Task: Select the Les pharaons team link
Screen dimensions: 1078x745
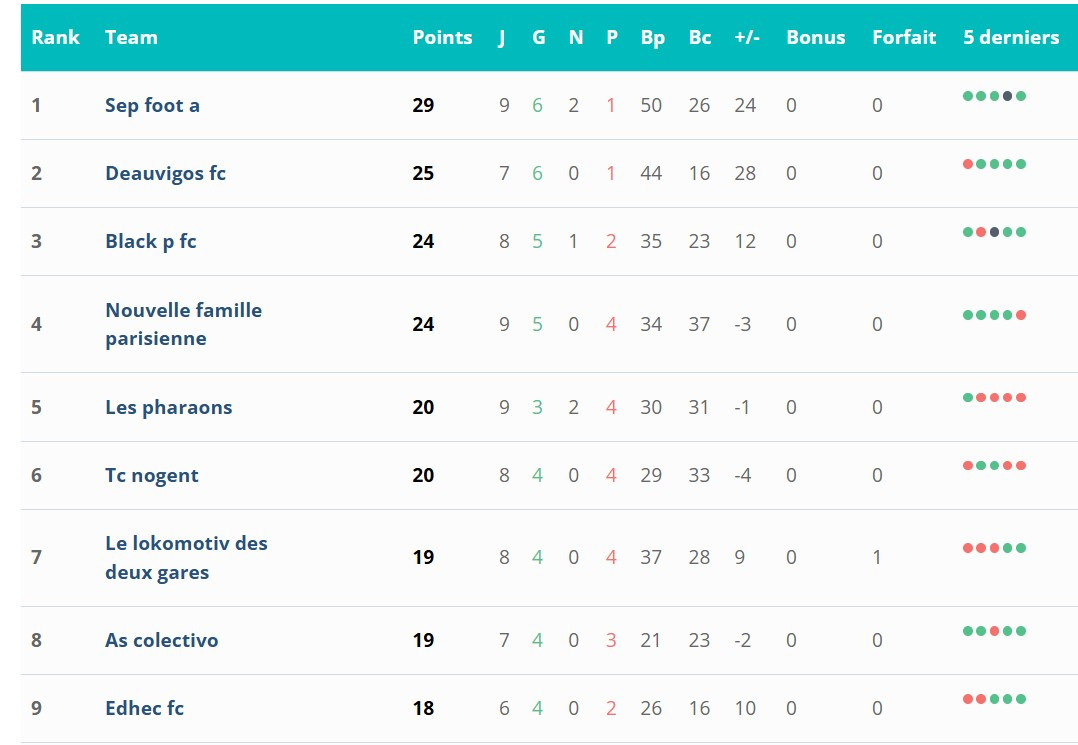Action: tap(168, 407)
